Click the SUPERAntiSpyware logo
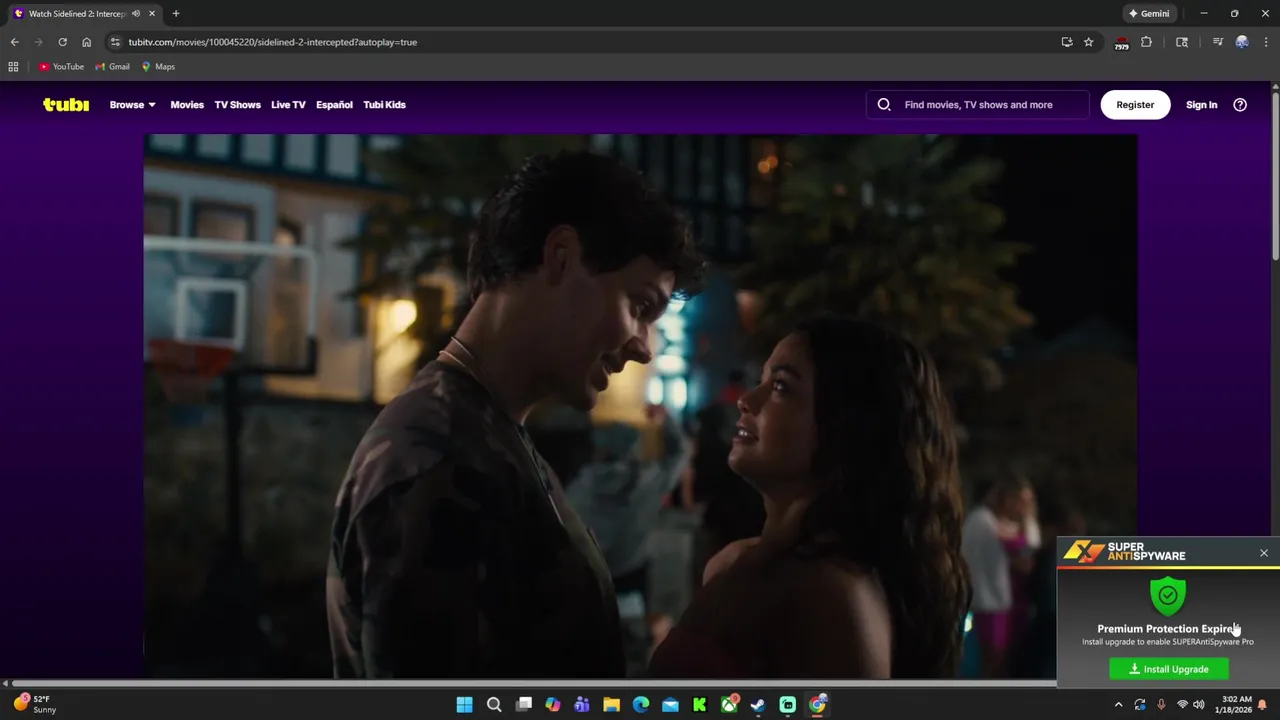 [x=1124, y=551]
